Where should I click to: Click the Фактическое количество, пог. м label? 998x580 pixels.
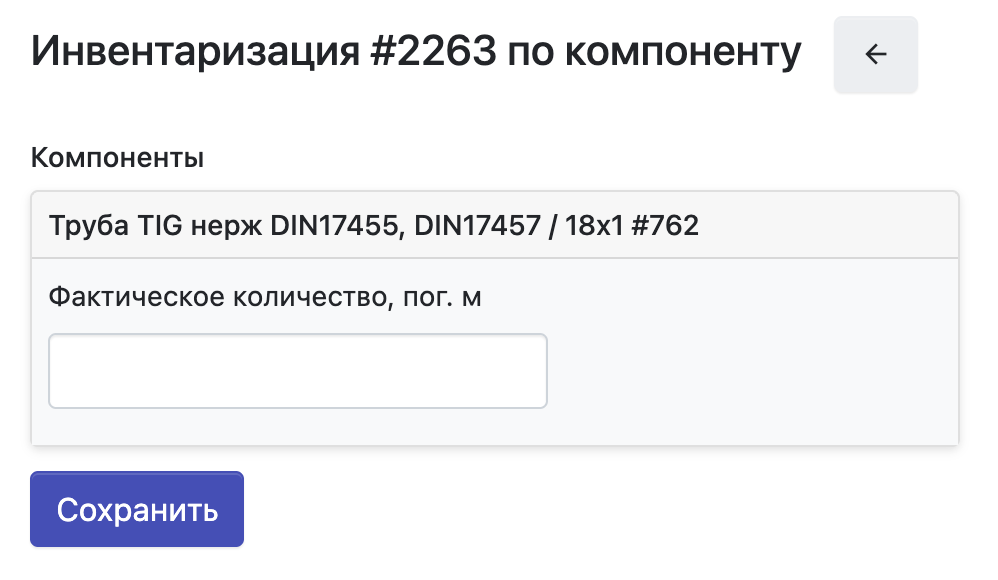(x=265, y=297)
